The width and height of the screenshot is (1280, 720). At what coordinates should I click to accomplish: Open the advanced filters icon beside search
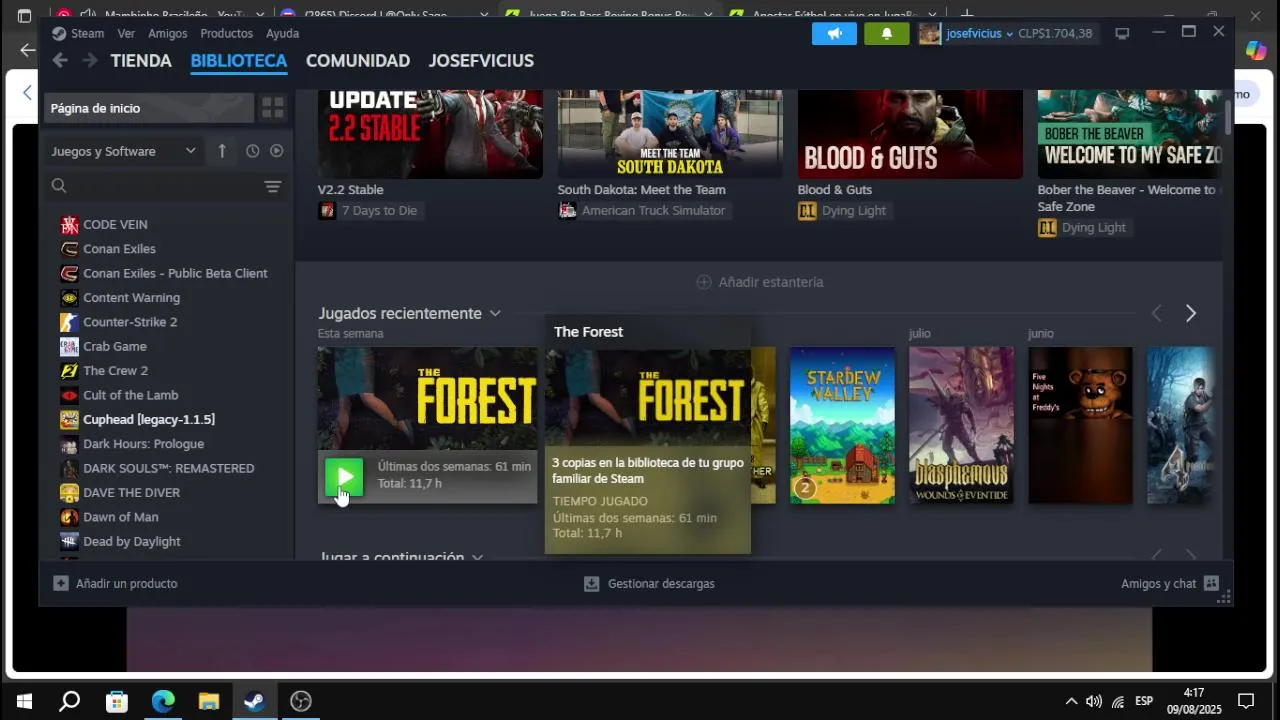tap(272, 187)
